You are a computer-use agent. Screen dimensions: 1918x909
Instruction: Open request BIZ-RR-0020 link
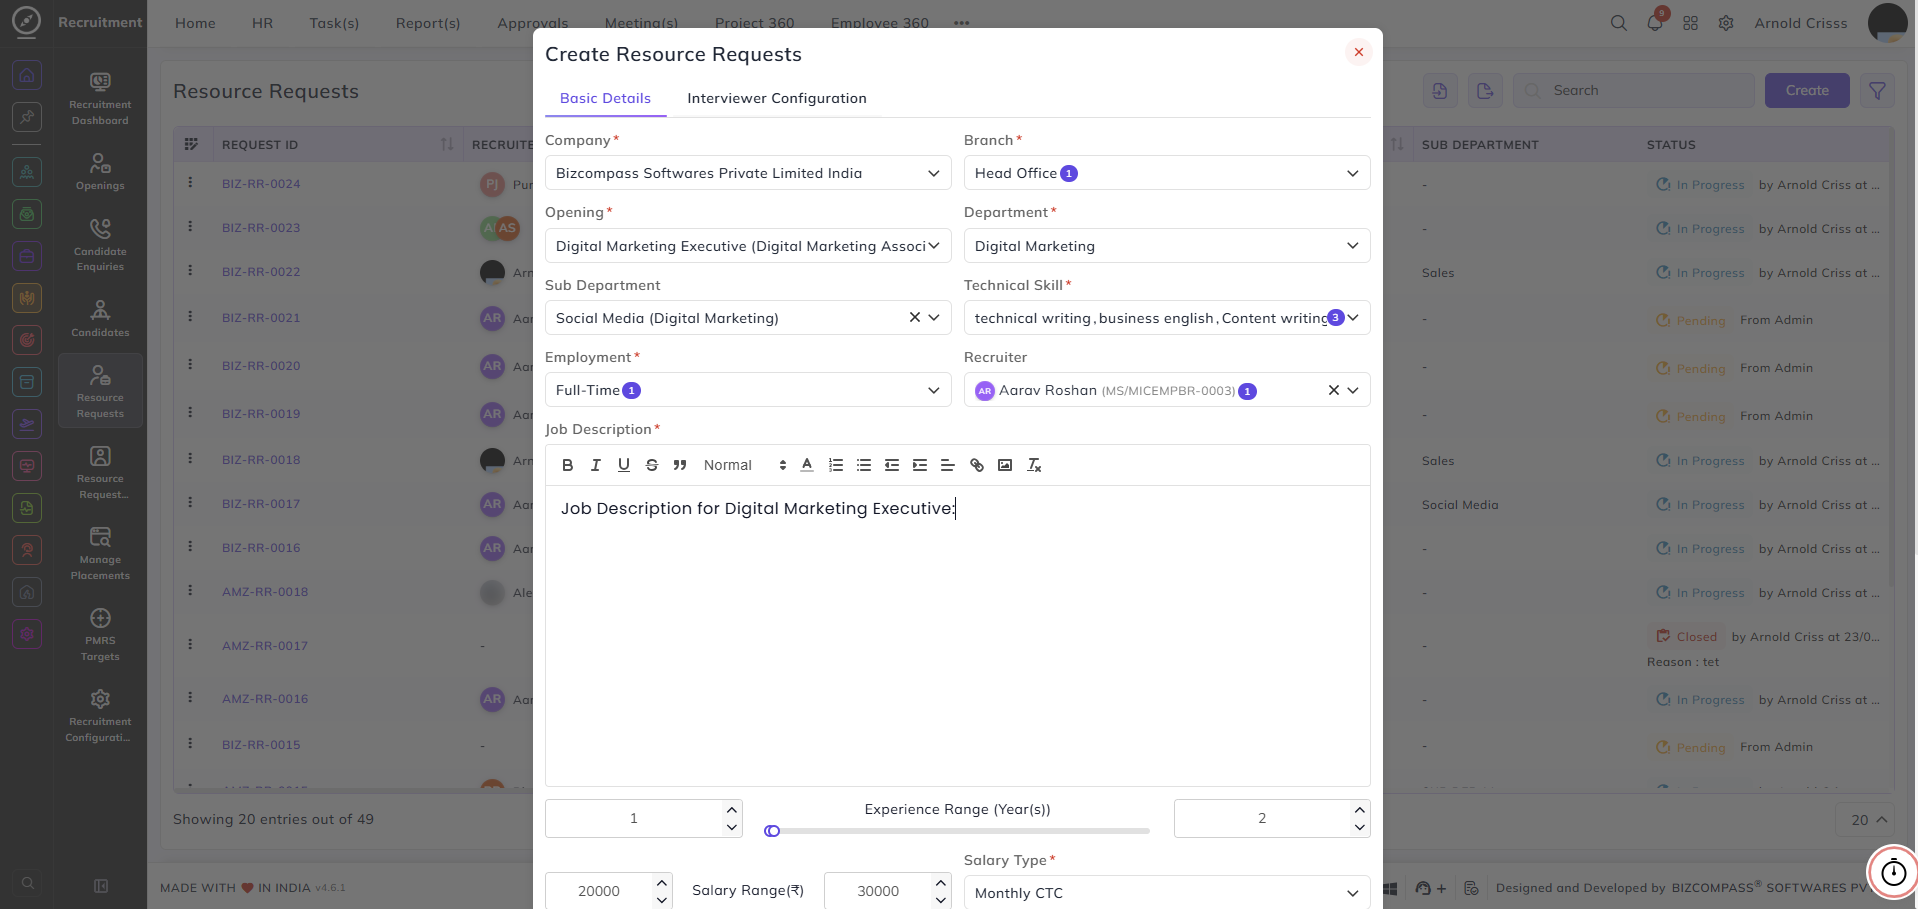coord(261,366)
